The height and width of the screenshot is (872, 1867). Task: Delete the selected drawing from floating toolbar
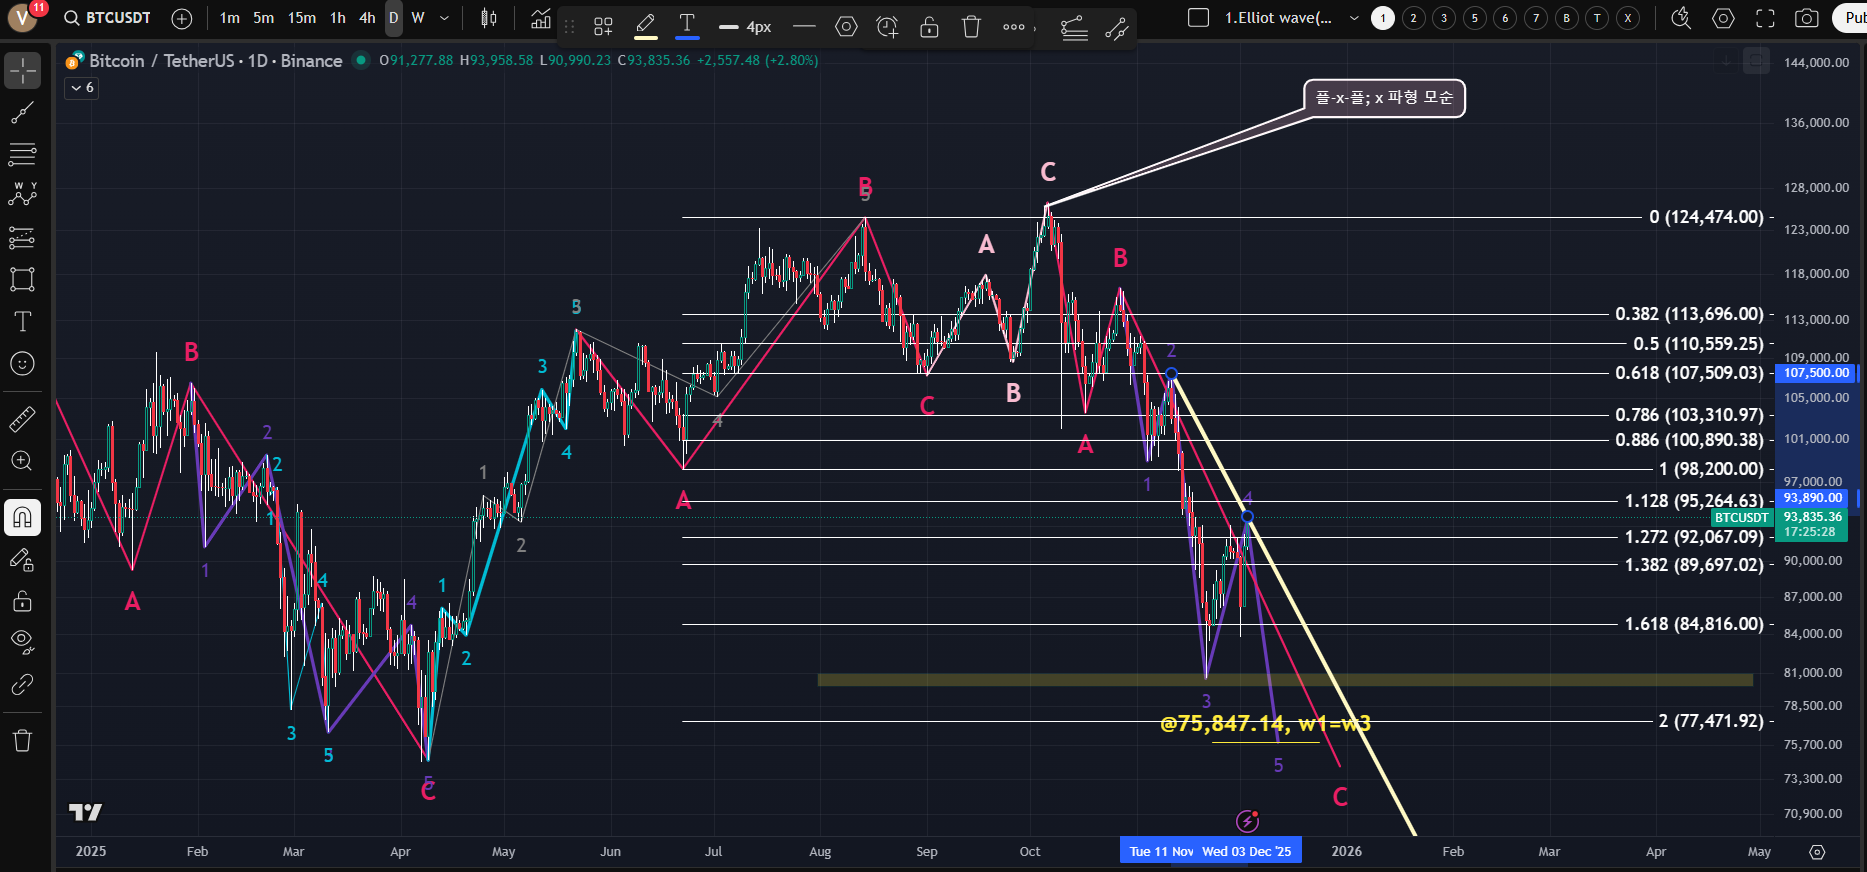[971, 27]
